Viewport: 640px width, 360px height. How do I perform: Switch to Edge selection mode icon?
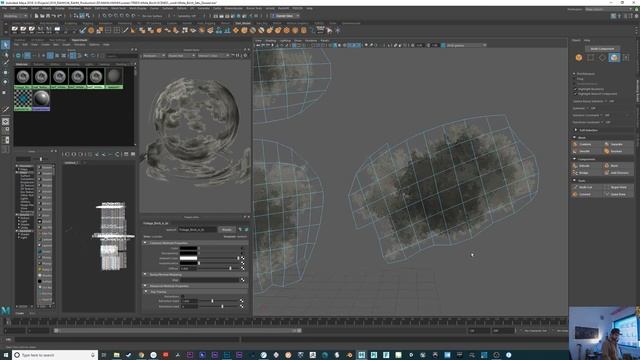(602, 58)
